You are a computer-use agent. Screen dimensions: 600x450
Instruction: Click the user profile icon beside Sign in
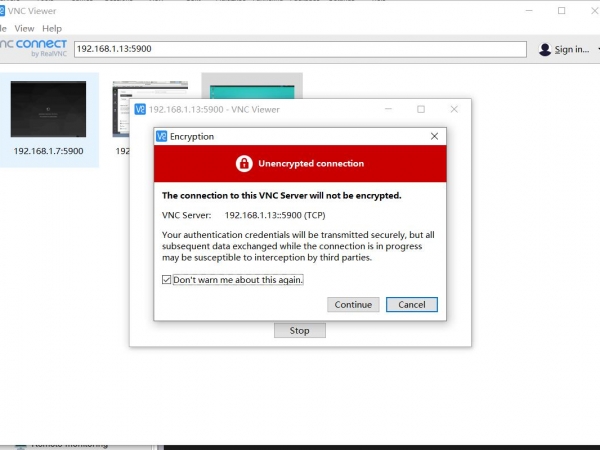545,49
